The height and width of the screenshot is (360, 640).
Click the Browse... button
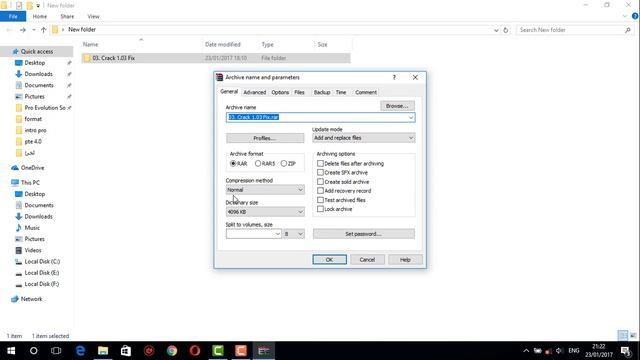pyautogui.click(x=397, y=106)
